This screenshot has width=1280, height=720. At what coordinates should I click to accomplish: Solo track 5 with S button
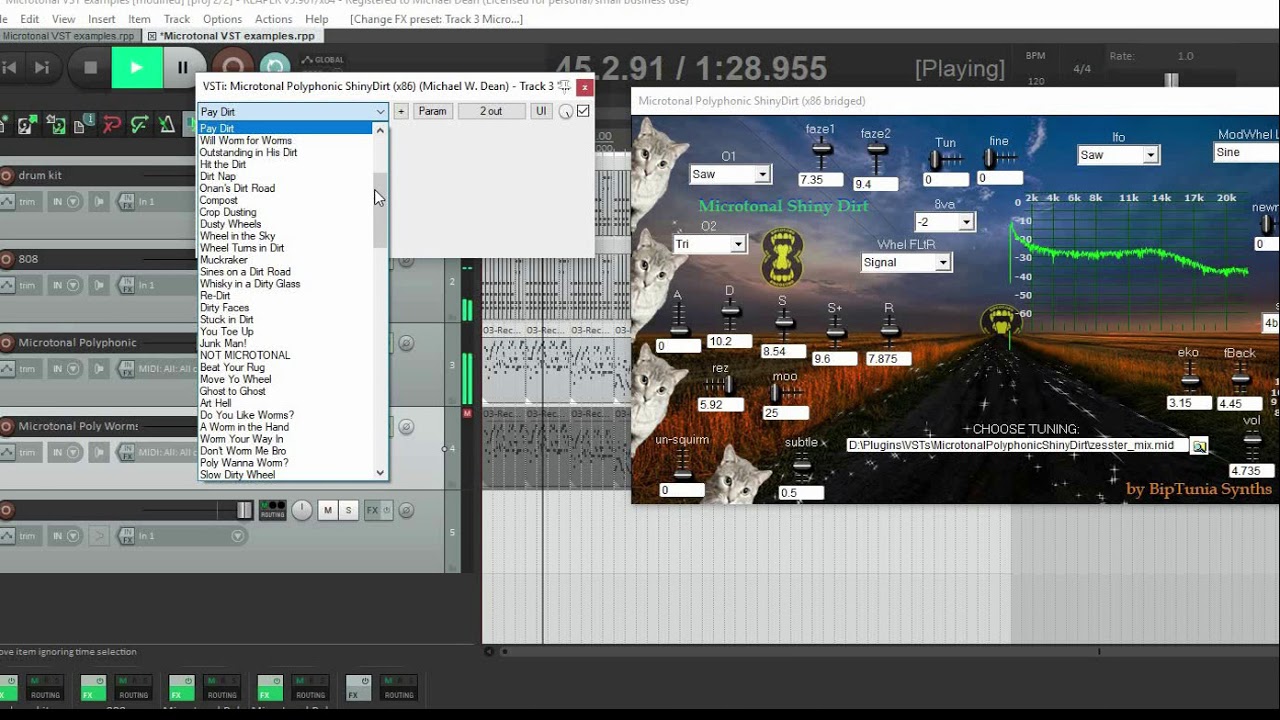pos(348,510)
